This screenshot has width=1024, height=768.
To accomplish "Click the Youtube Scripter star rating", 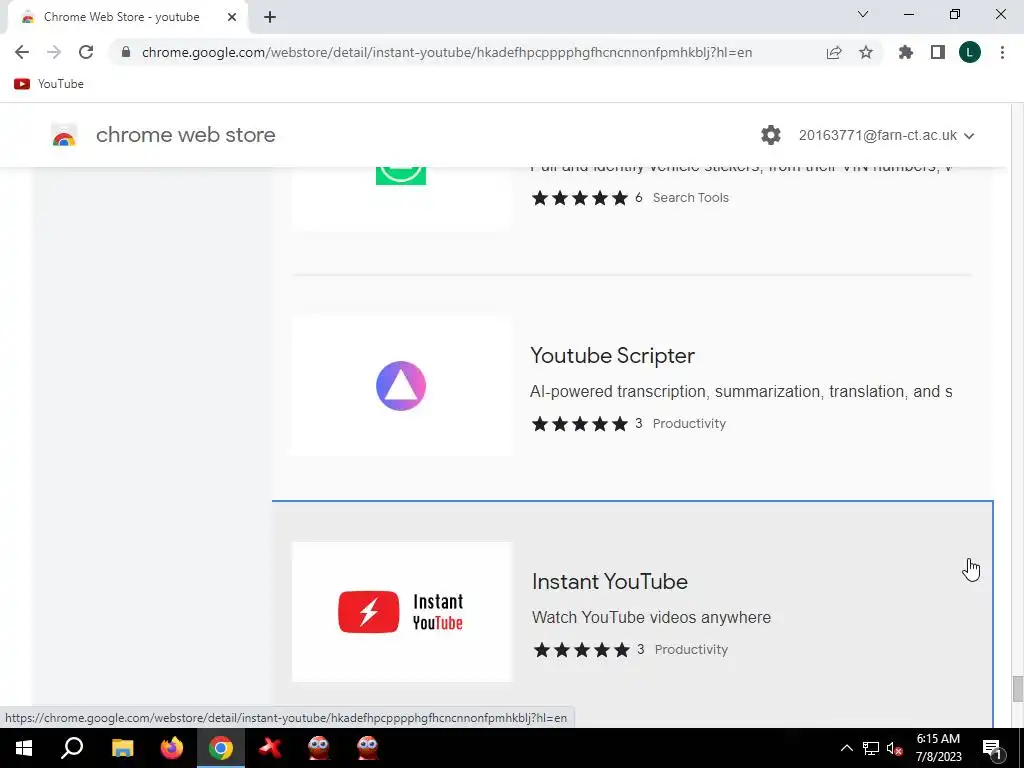I will (579, 424).
